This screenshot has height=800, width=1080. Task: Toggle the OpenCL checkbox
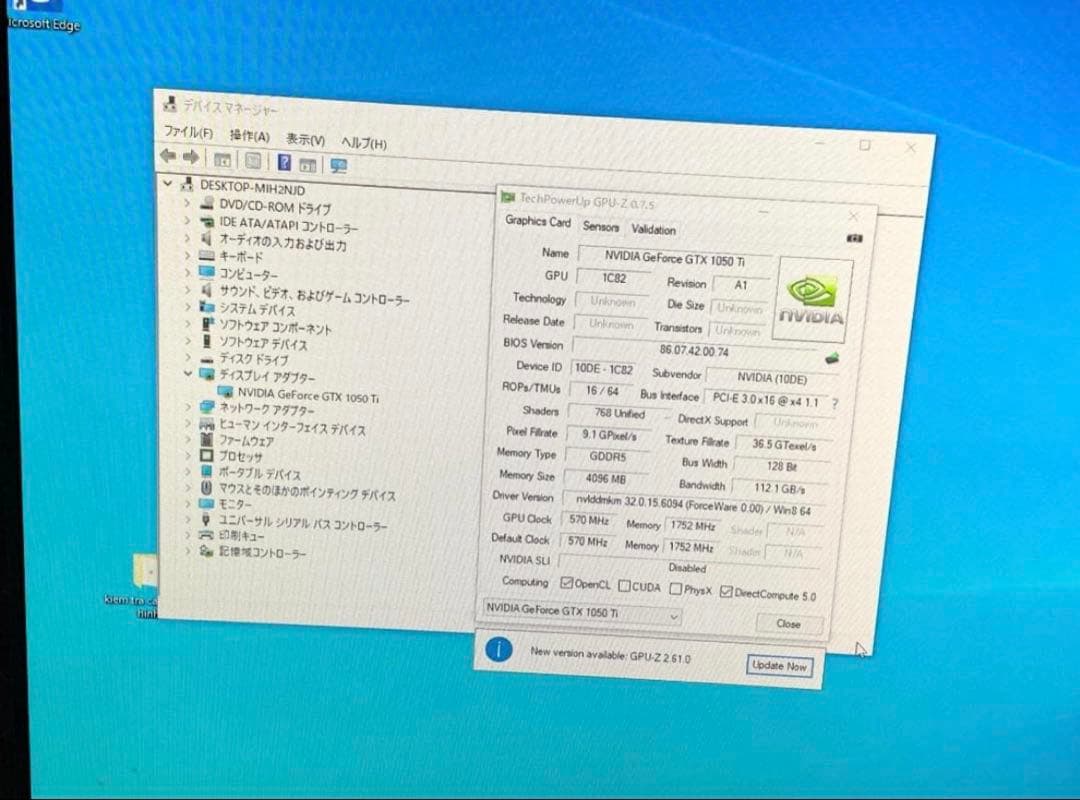(x=567, y=584)
